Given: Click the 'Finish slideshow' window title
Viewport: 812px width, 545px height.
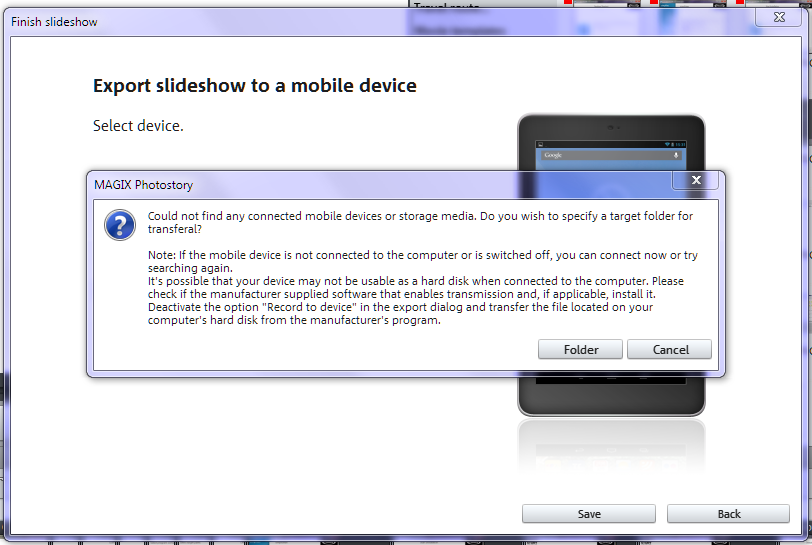Looking at the screenshot, I should click(x=54, y=22).
